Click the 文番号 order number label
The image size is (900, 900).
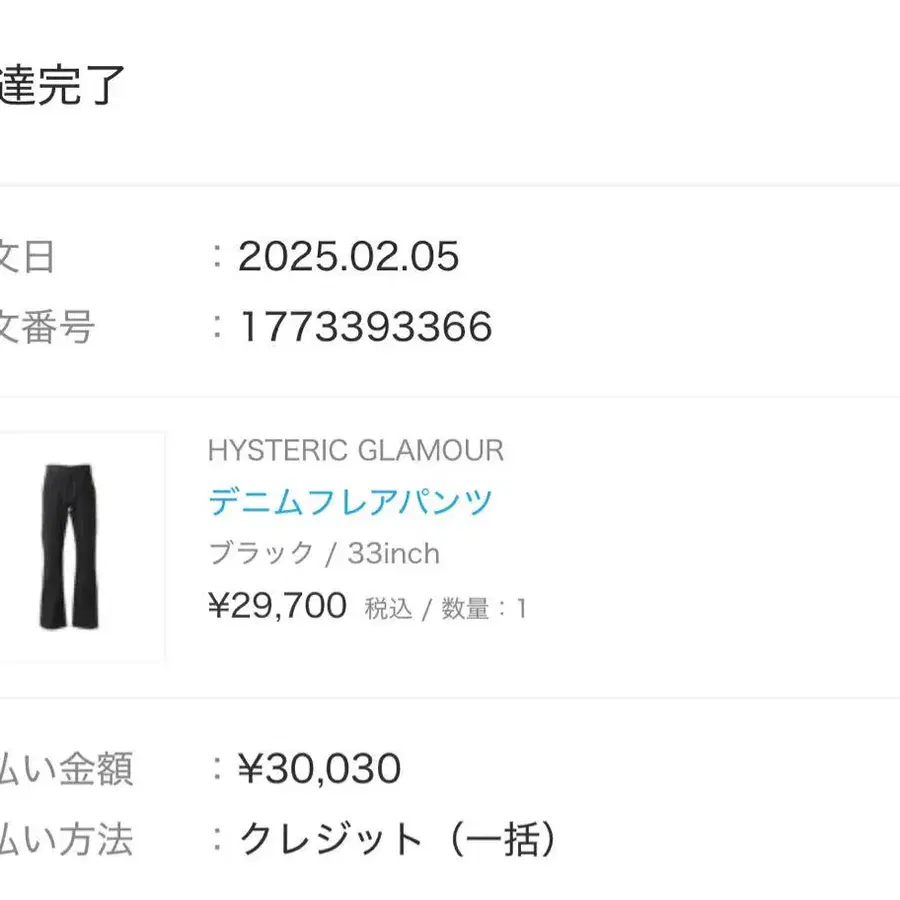47,327
